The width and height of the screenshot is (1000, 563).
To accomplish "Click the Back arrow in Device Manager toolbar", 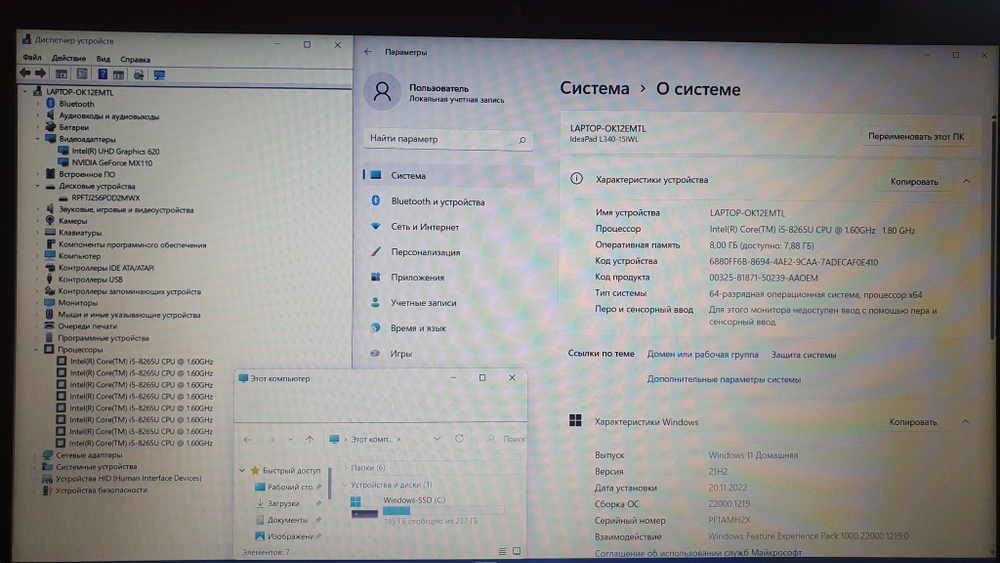I will click(25, 73).
